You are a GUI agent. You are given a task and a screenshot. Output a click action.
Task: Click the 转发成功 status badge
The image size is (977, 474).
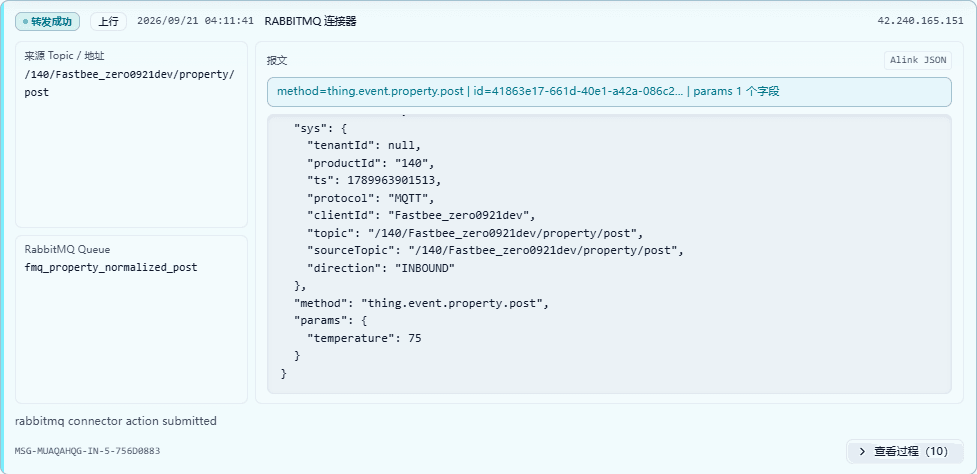pos(47,21)
